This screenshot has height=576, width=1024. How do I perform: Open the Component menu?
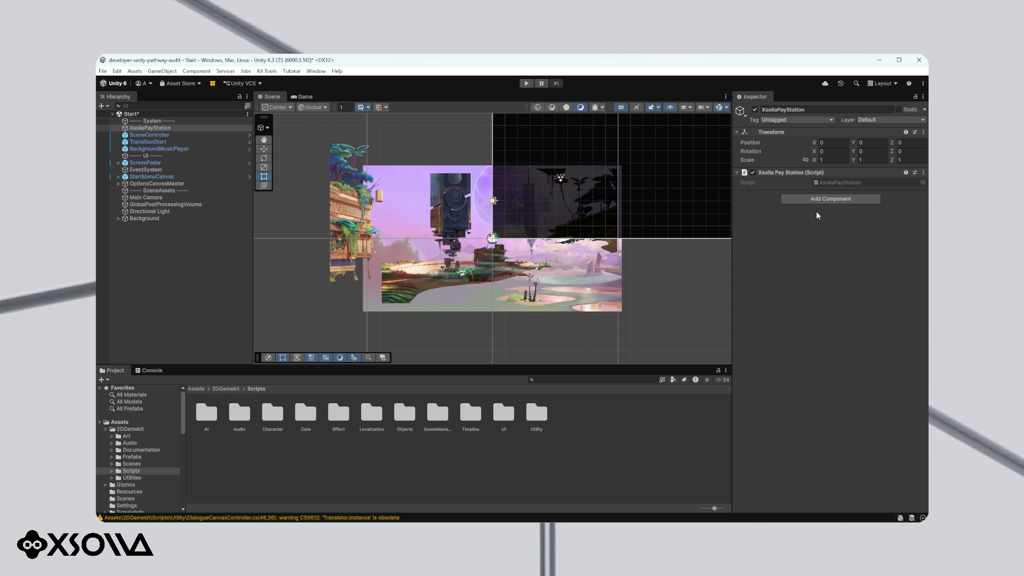197,71
